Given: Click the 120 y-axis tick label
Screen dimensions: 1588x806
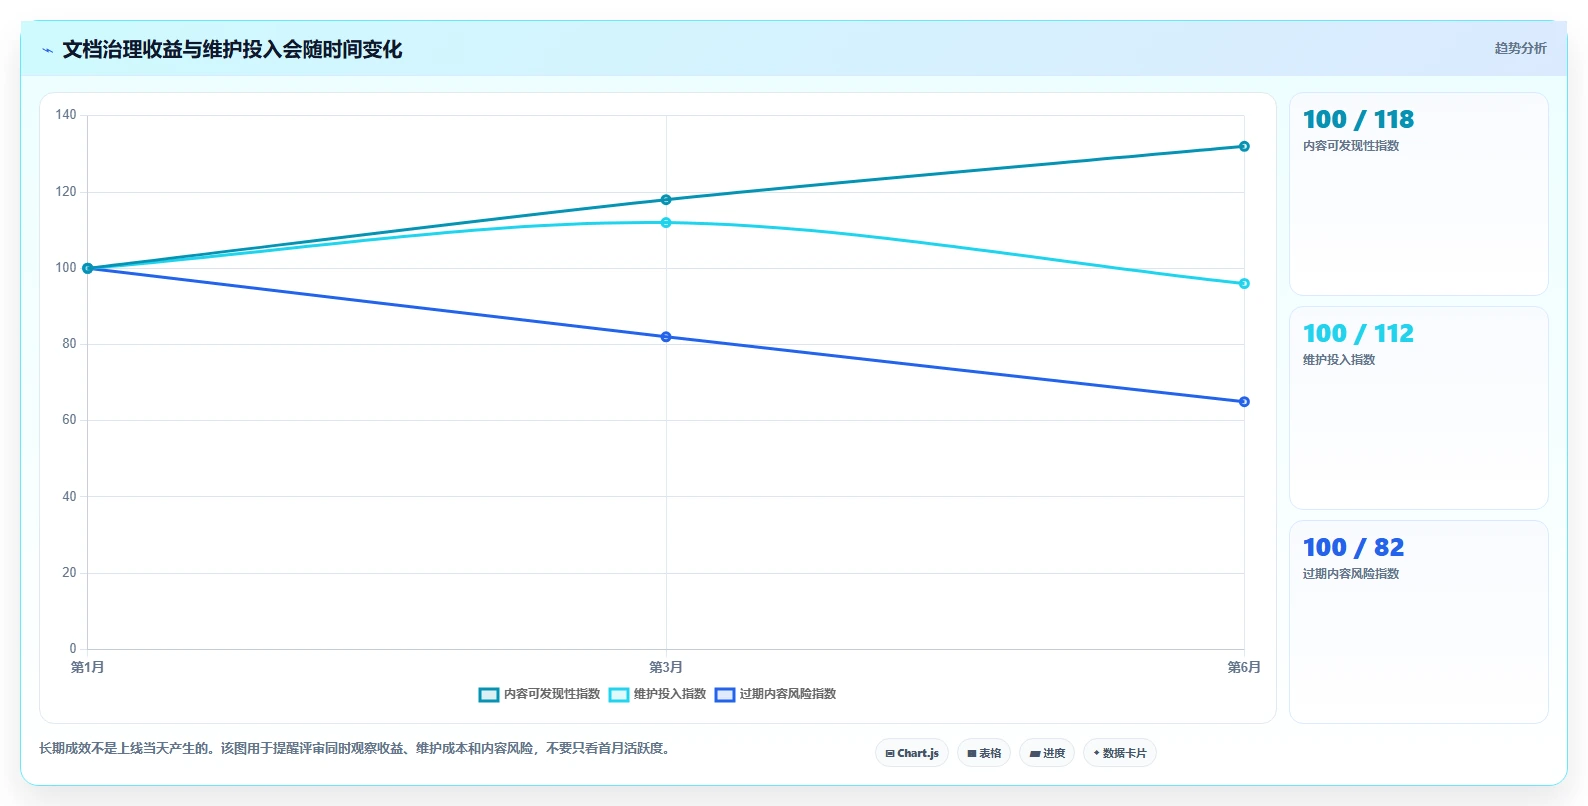Looking at the screenshot, I should [66, 192].
